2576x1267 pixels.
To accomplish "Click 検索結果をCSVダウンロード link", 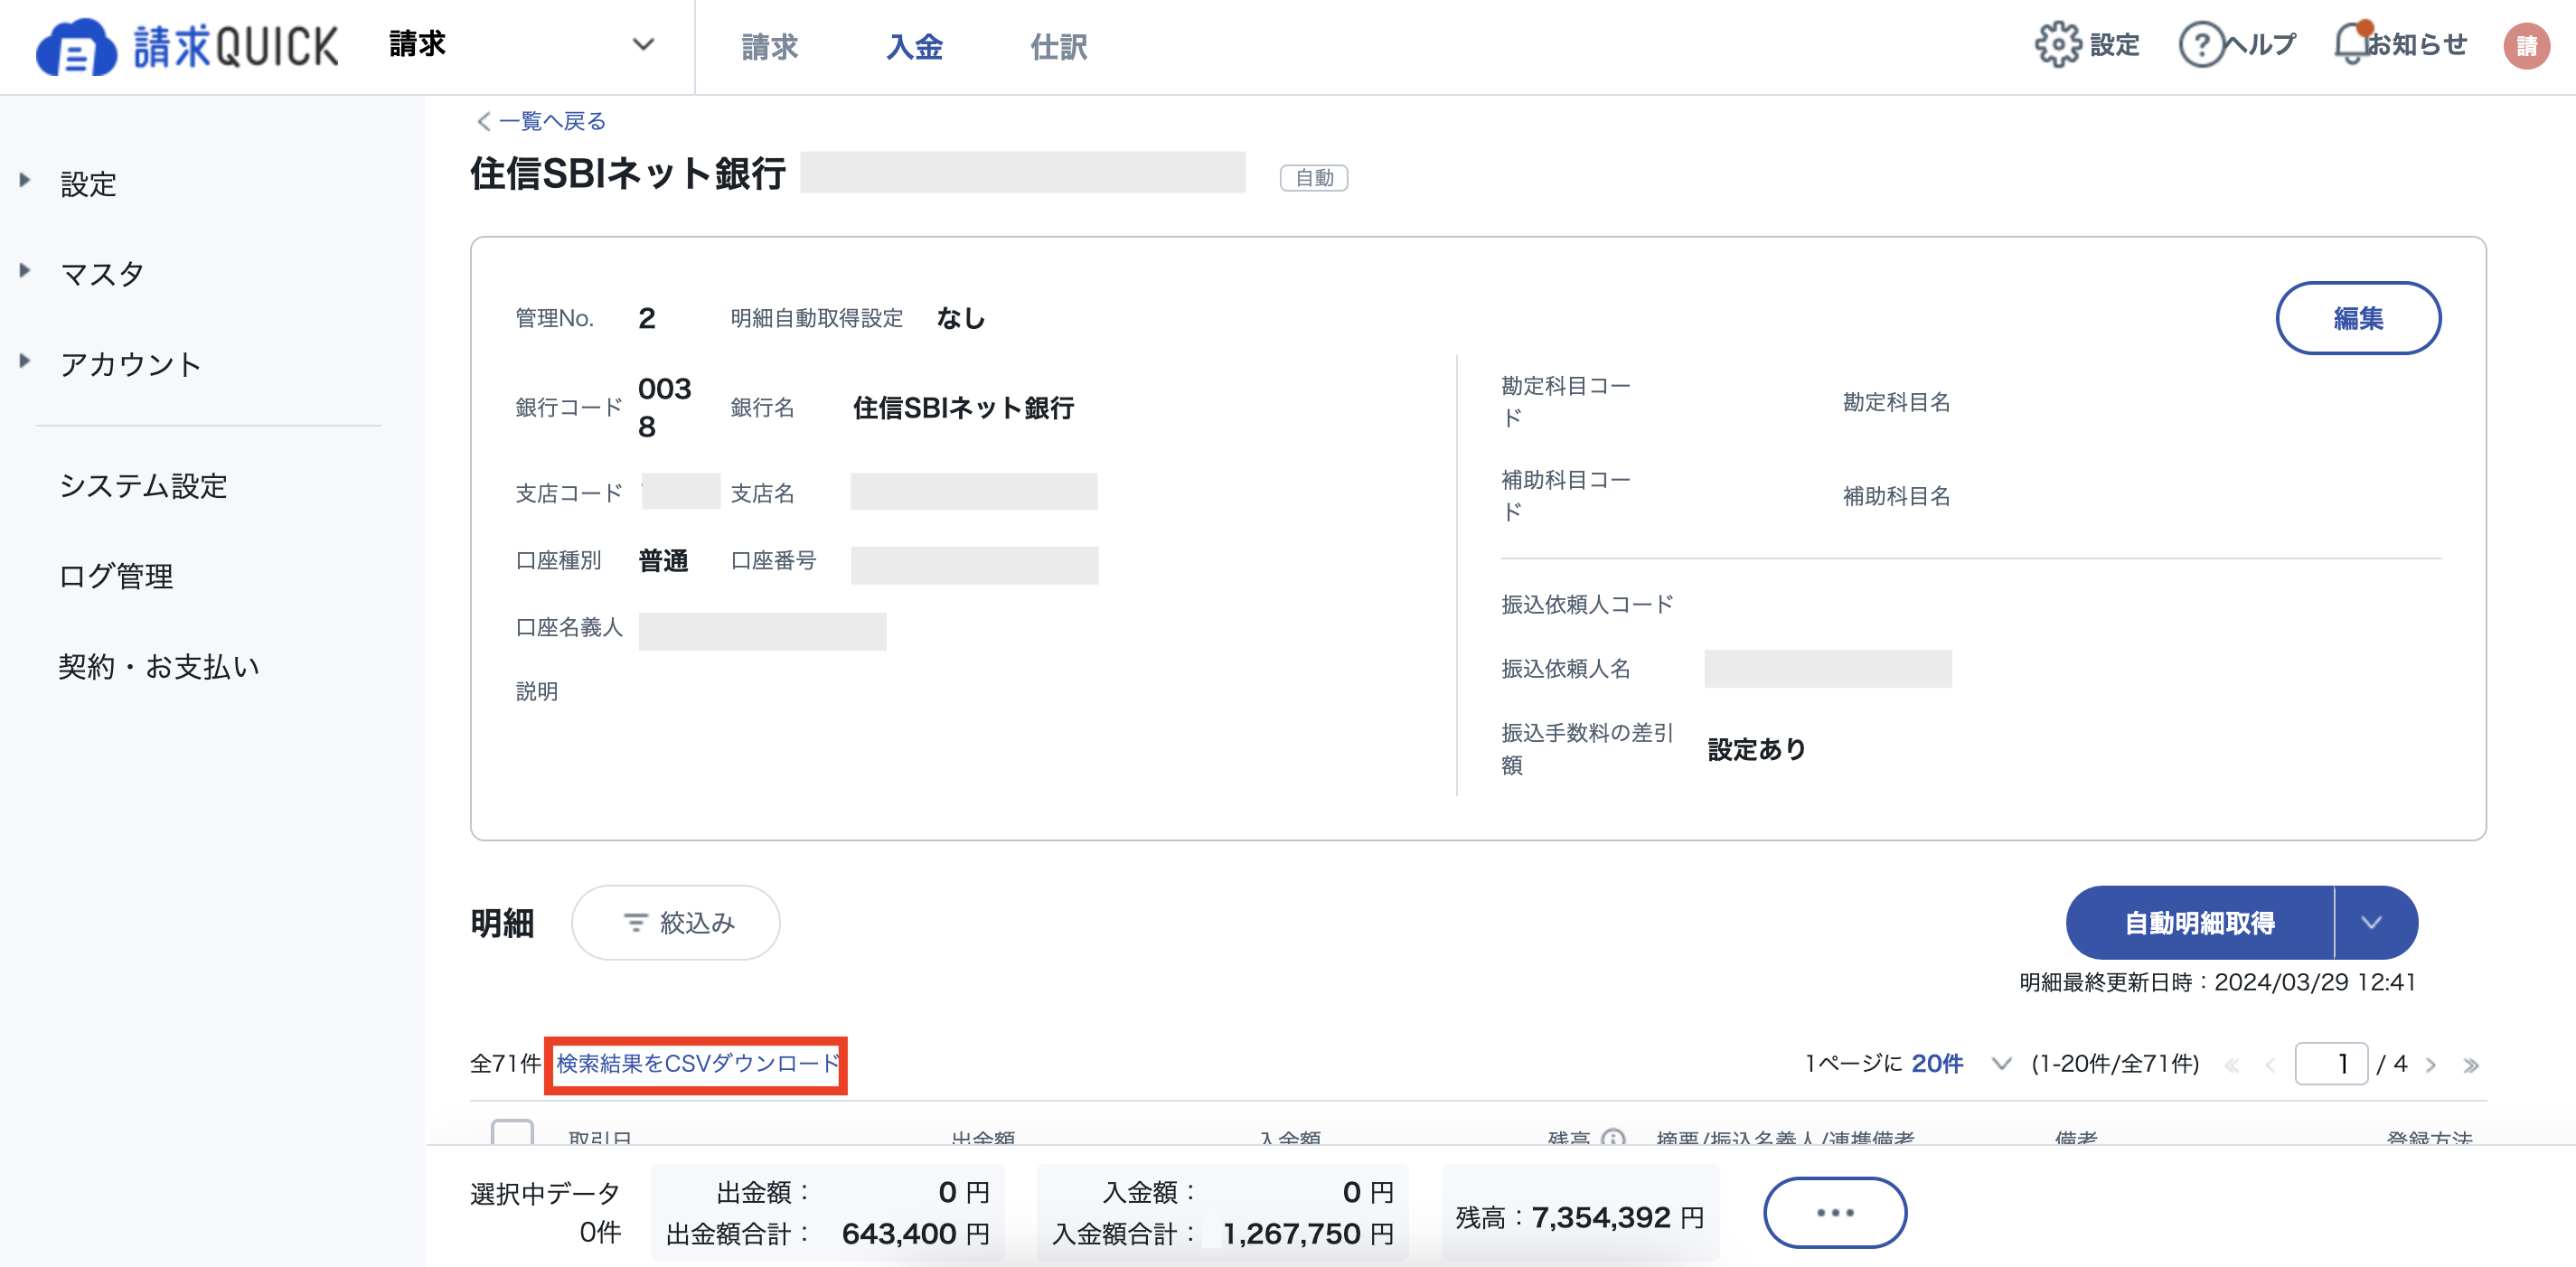I will (698, 1063).
